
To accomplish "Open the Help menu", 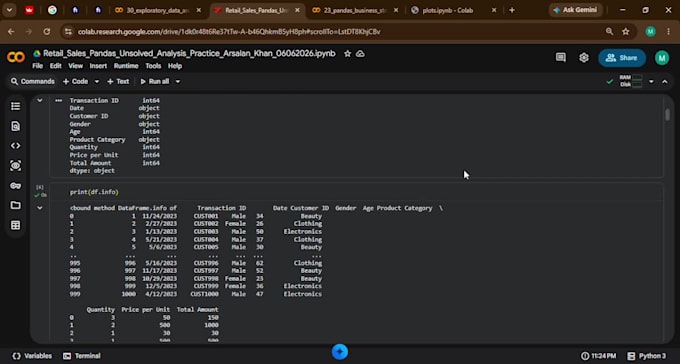I will (175, 66).
